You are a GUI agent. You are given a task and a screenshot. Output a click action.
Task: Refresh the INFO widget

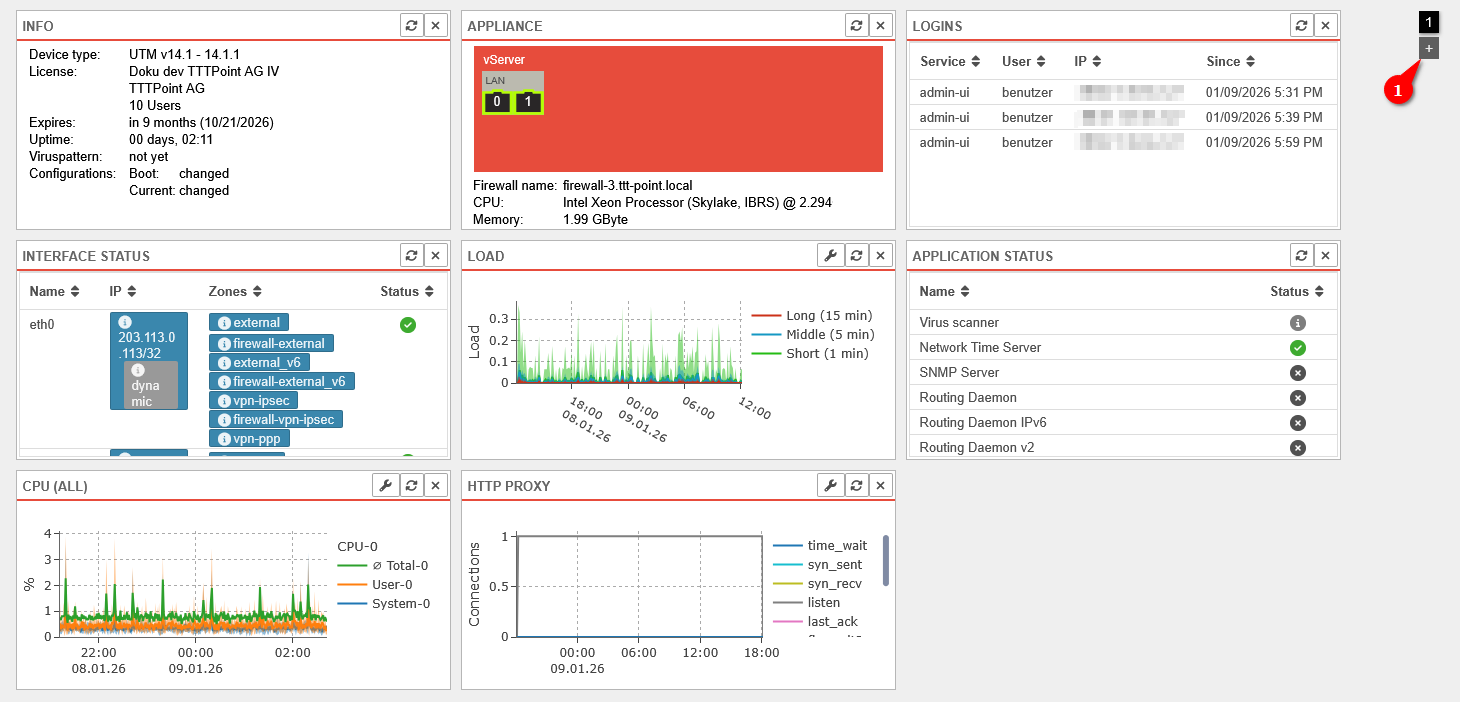coord(411,26)
